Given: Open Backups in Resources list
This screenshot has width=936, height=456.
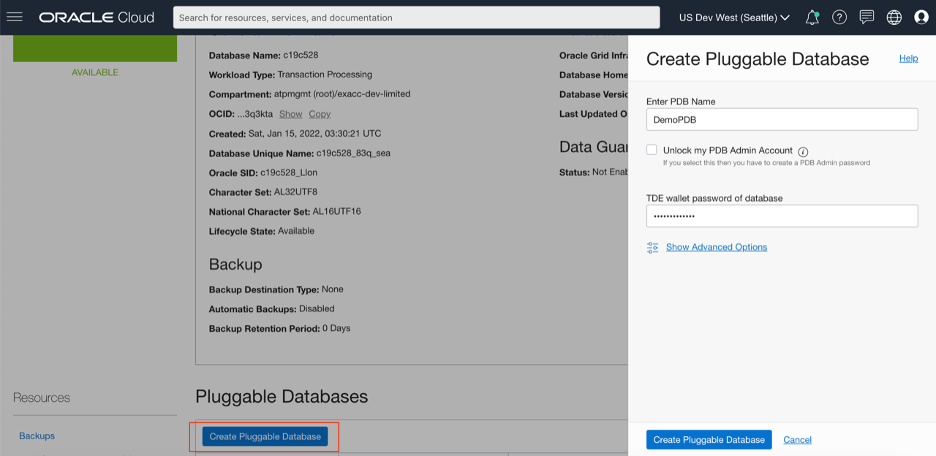Looking at the screenshot, I should click(37, 436).
